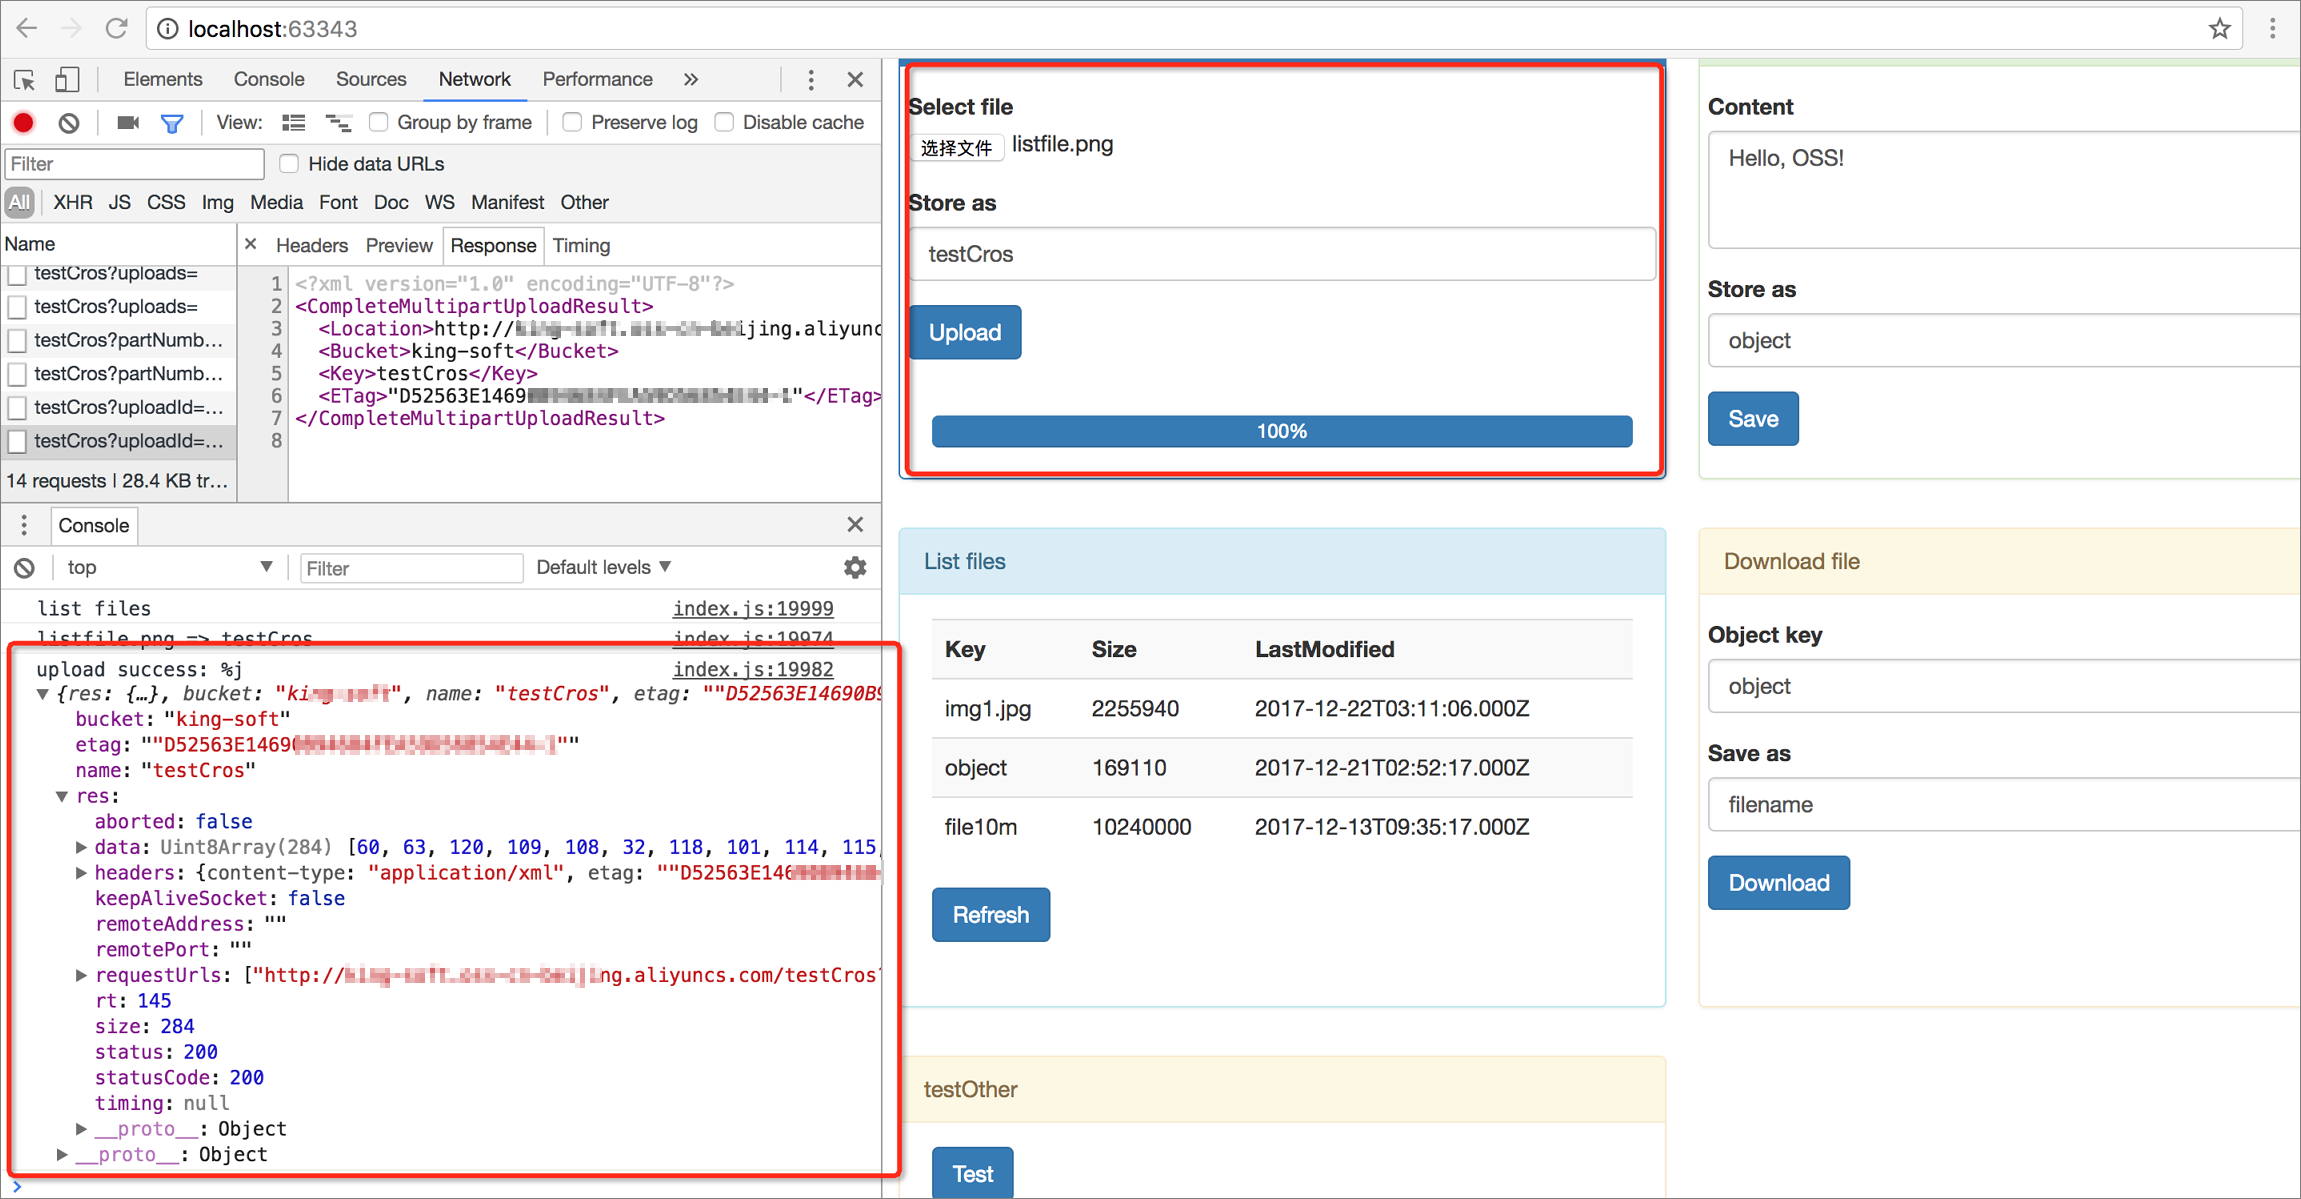Open the Console settings gear
This screenshot has height=1199, width=2301.
click(855, 567)
